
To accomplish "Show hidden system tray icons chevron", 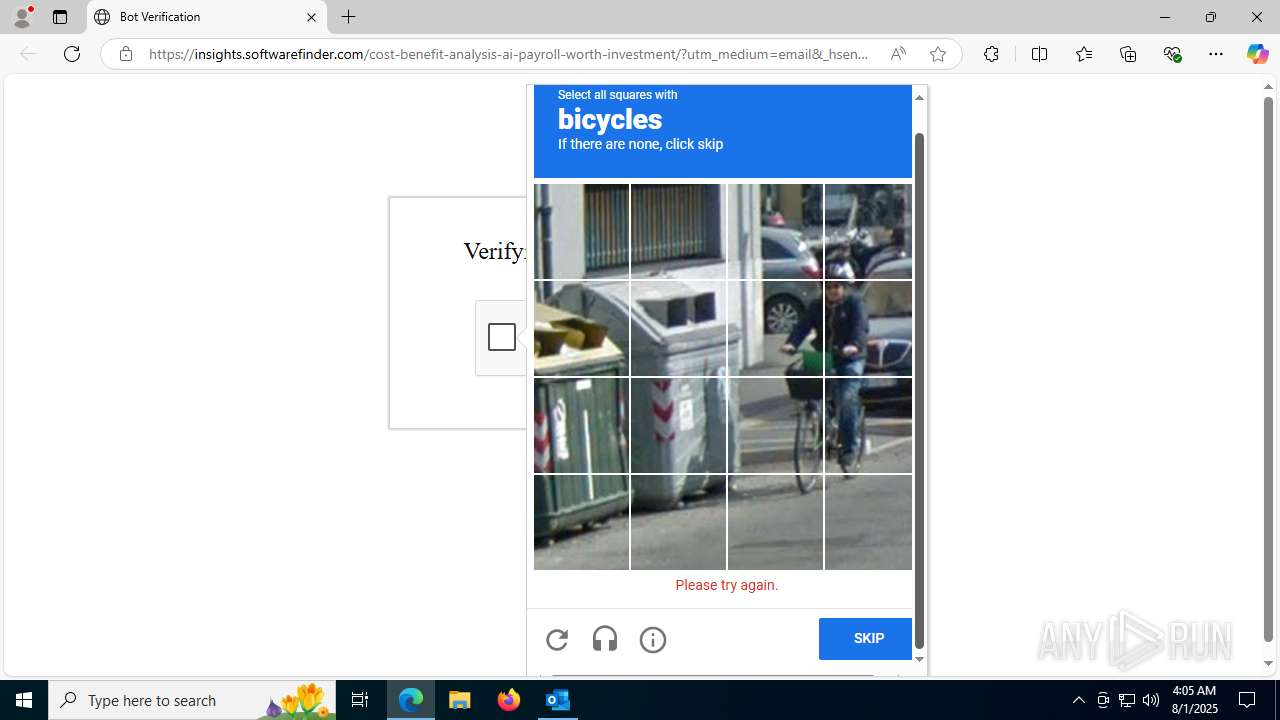I will [x=1078, y=700].
